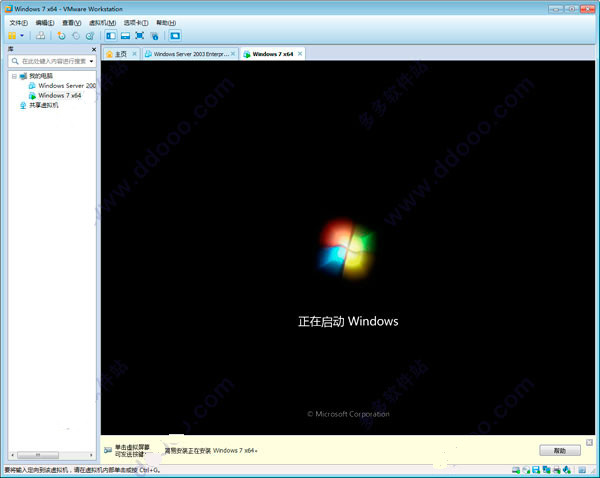Open the library search filter dropdown
The image size is (600, 478).
coord(91,61)
